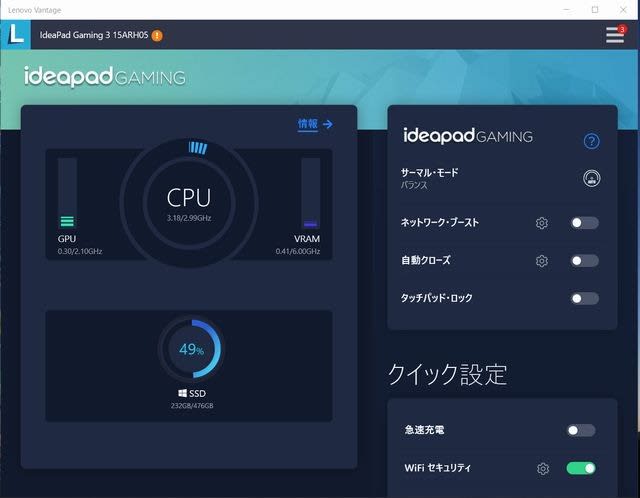The height and width of the screenshot is (498, 640).
Task: Click the ideapad GAMING banner logo
Action: click(105, 77)
